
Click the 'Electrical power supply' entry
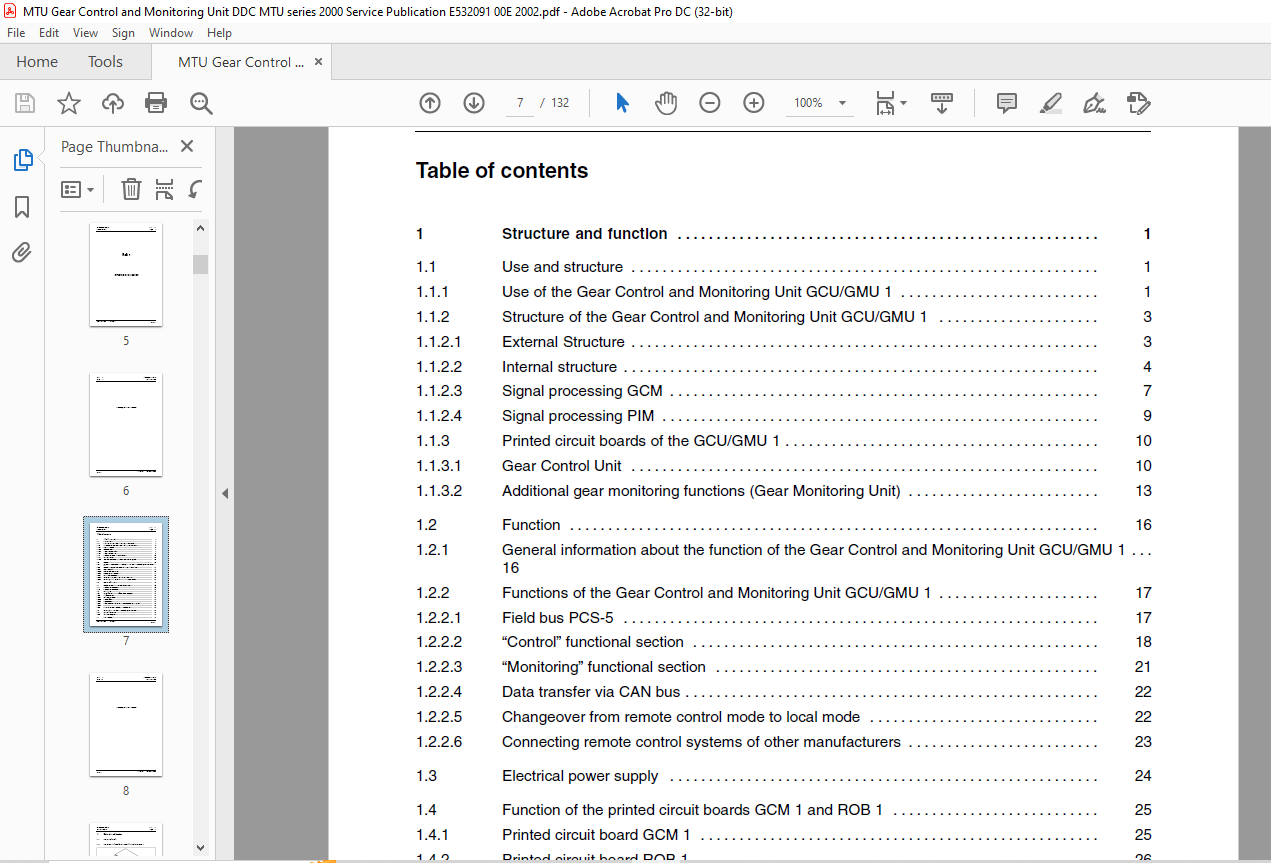[580, 776]
